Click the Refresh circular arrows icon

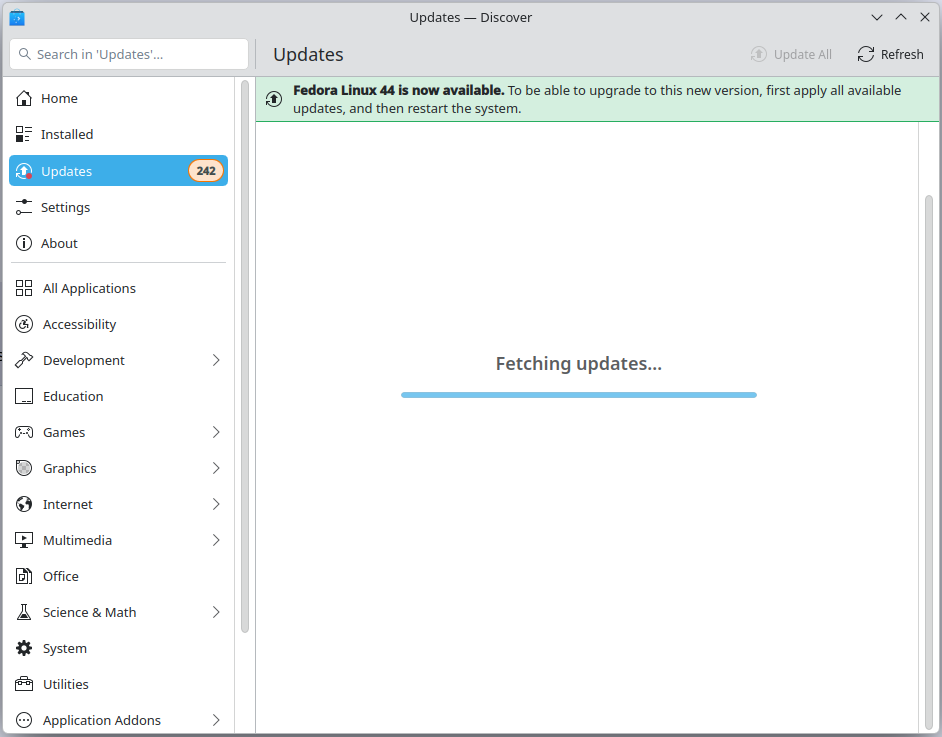pyautogui.click(x=866, y=54)
